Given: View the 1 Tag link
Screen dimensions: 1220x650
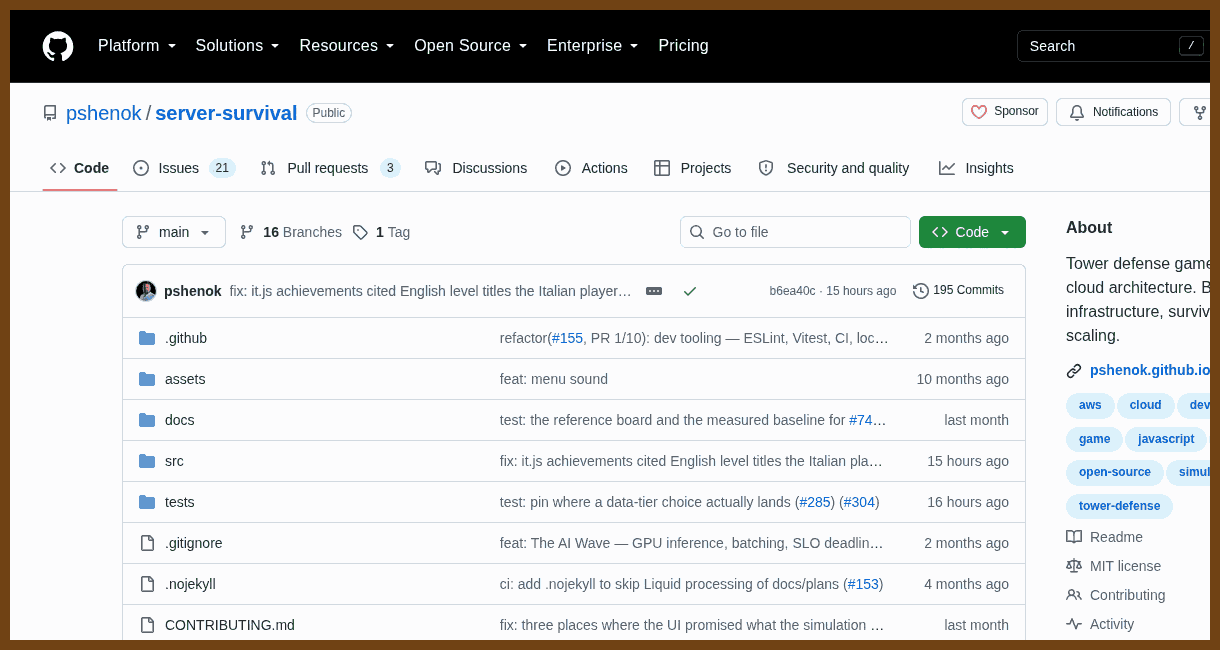Looking at the screenshot, I should (x=381, y=232).
